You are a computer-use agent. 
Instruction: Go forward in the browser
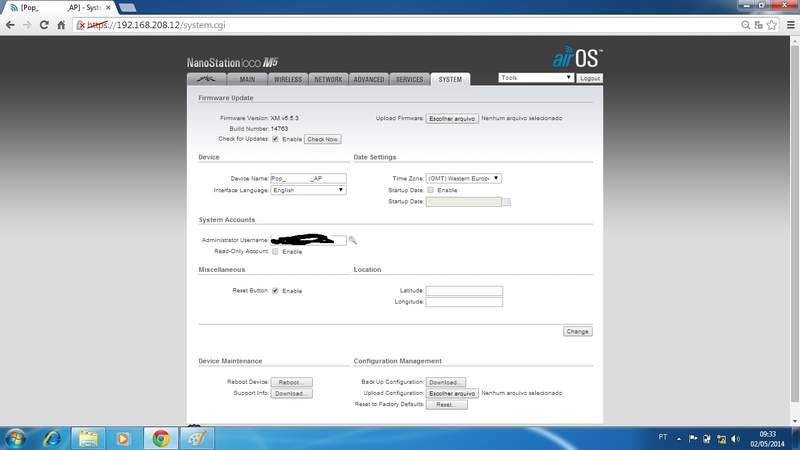(x=27, y=24)
